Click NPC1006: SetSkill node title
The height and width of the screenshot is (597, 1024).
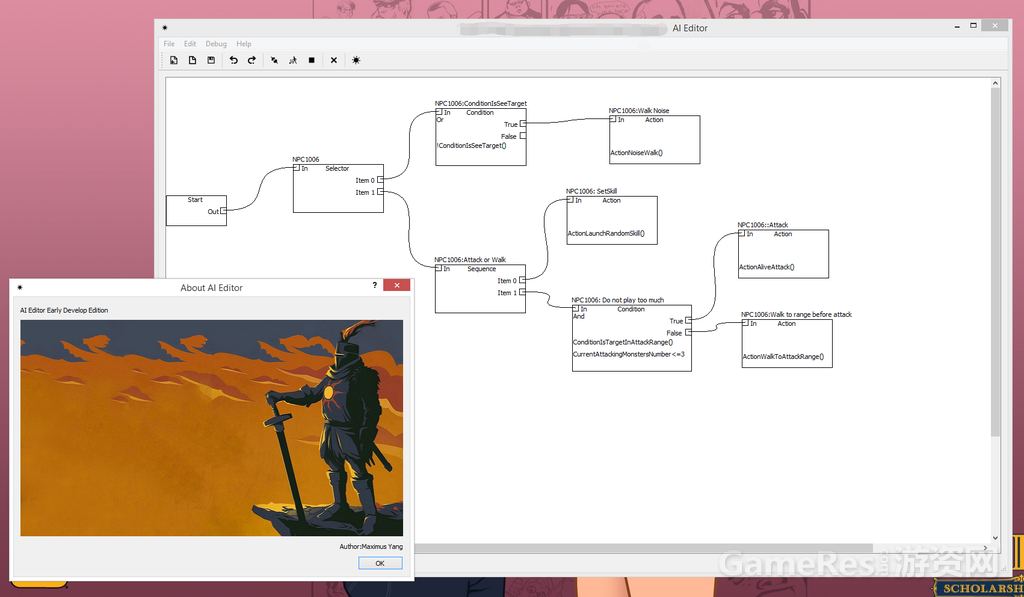591,191
